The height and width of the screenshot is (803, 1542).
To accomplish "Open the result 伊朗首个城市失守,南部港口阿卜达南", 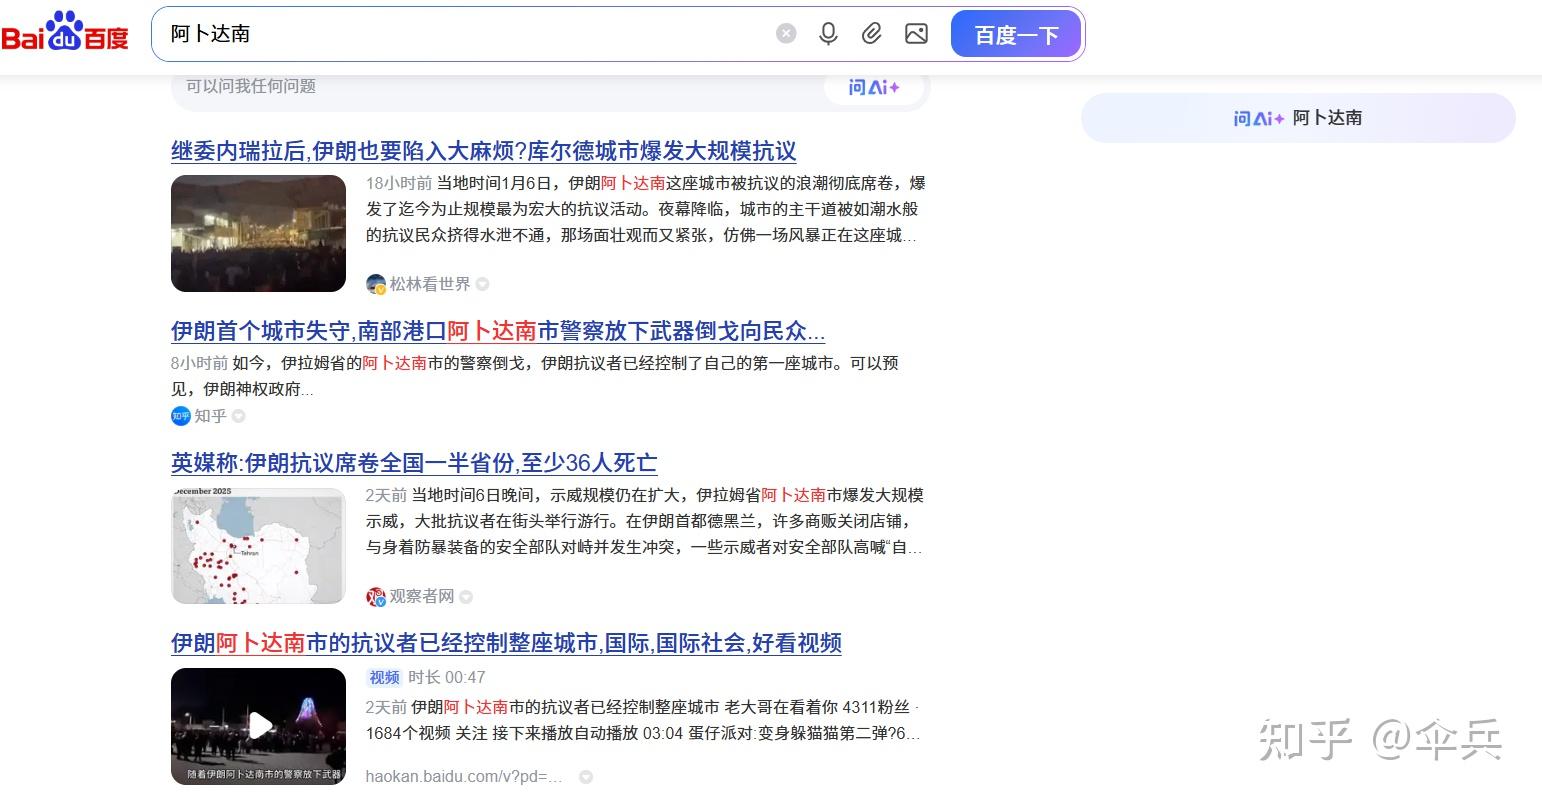I will point(498,331).
